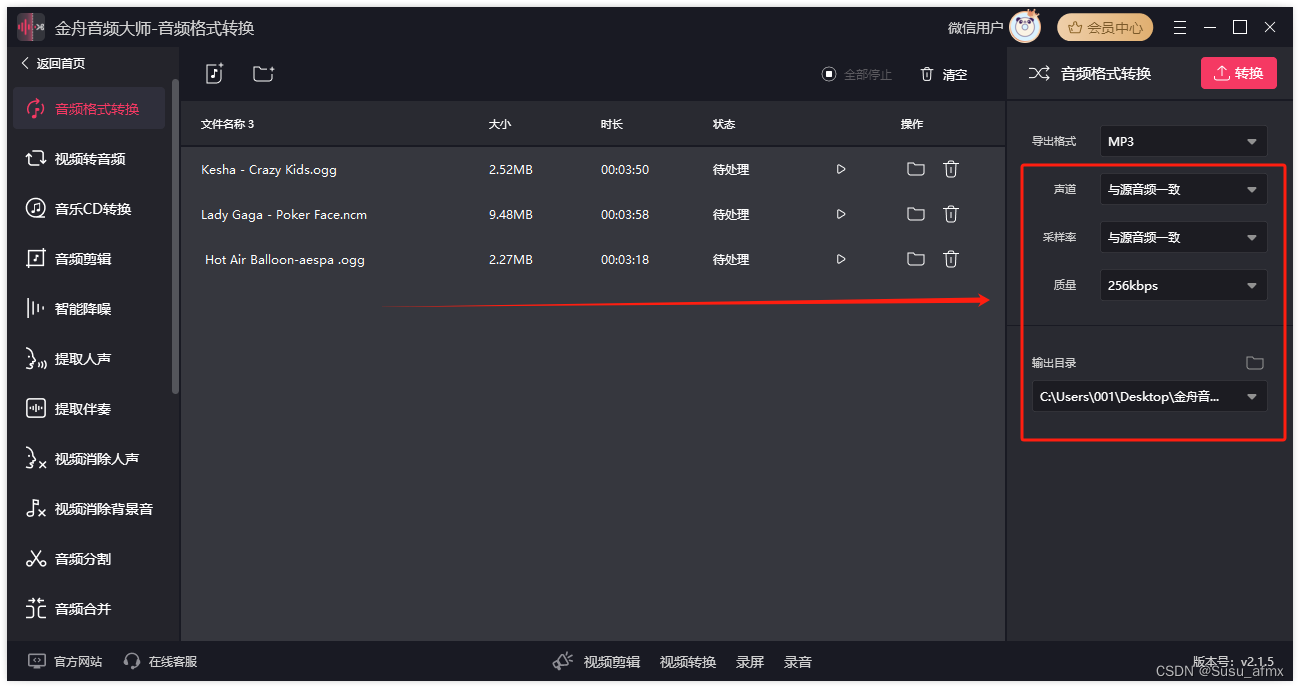Screen dimensions: 1300x688
Task: Select 提取伴奏 in the sidebar
Action: tap(89, 409)
